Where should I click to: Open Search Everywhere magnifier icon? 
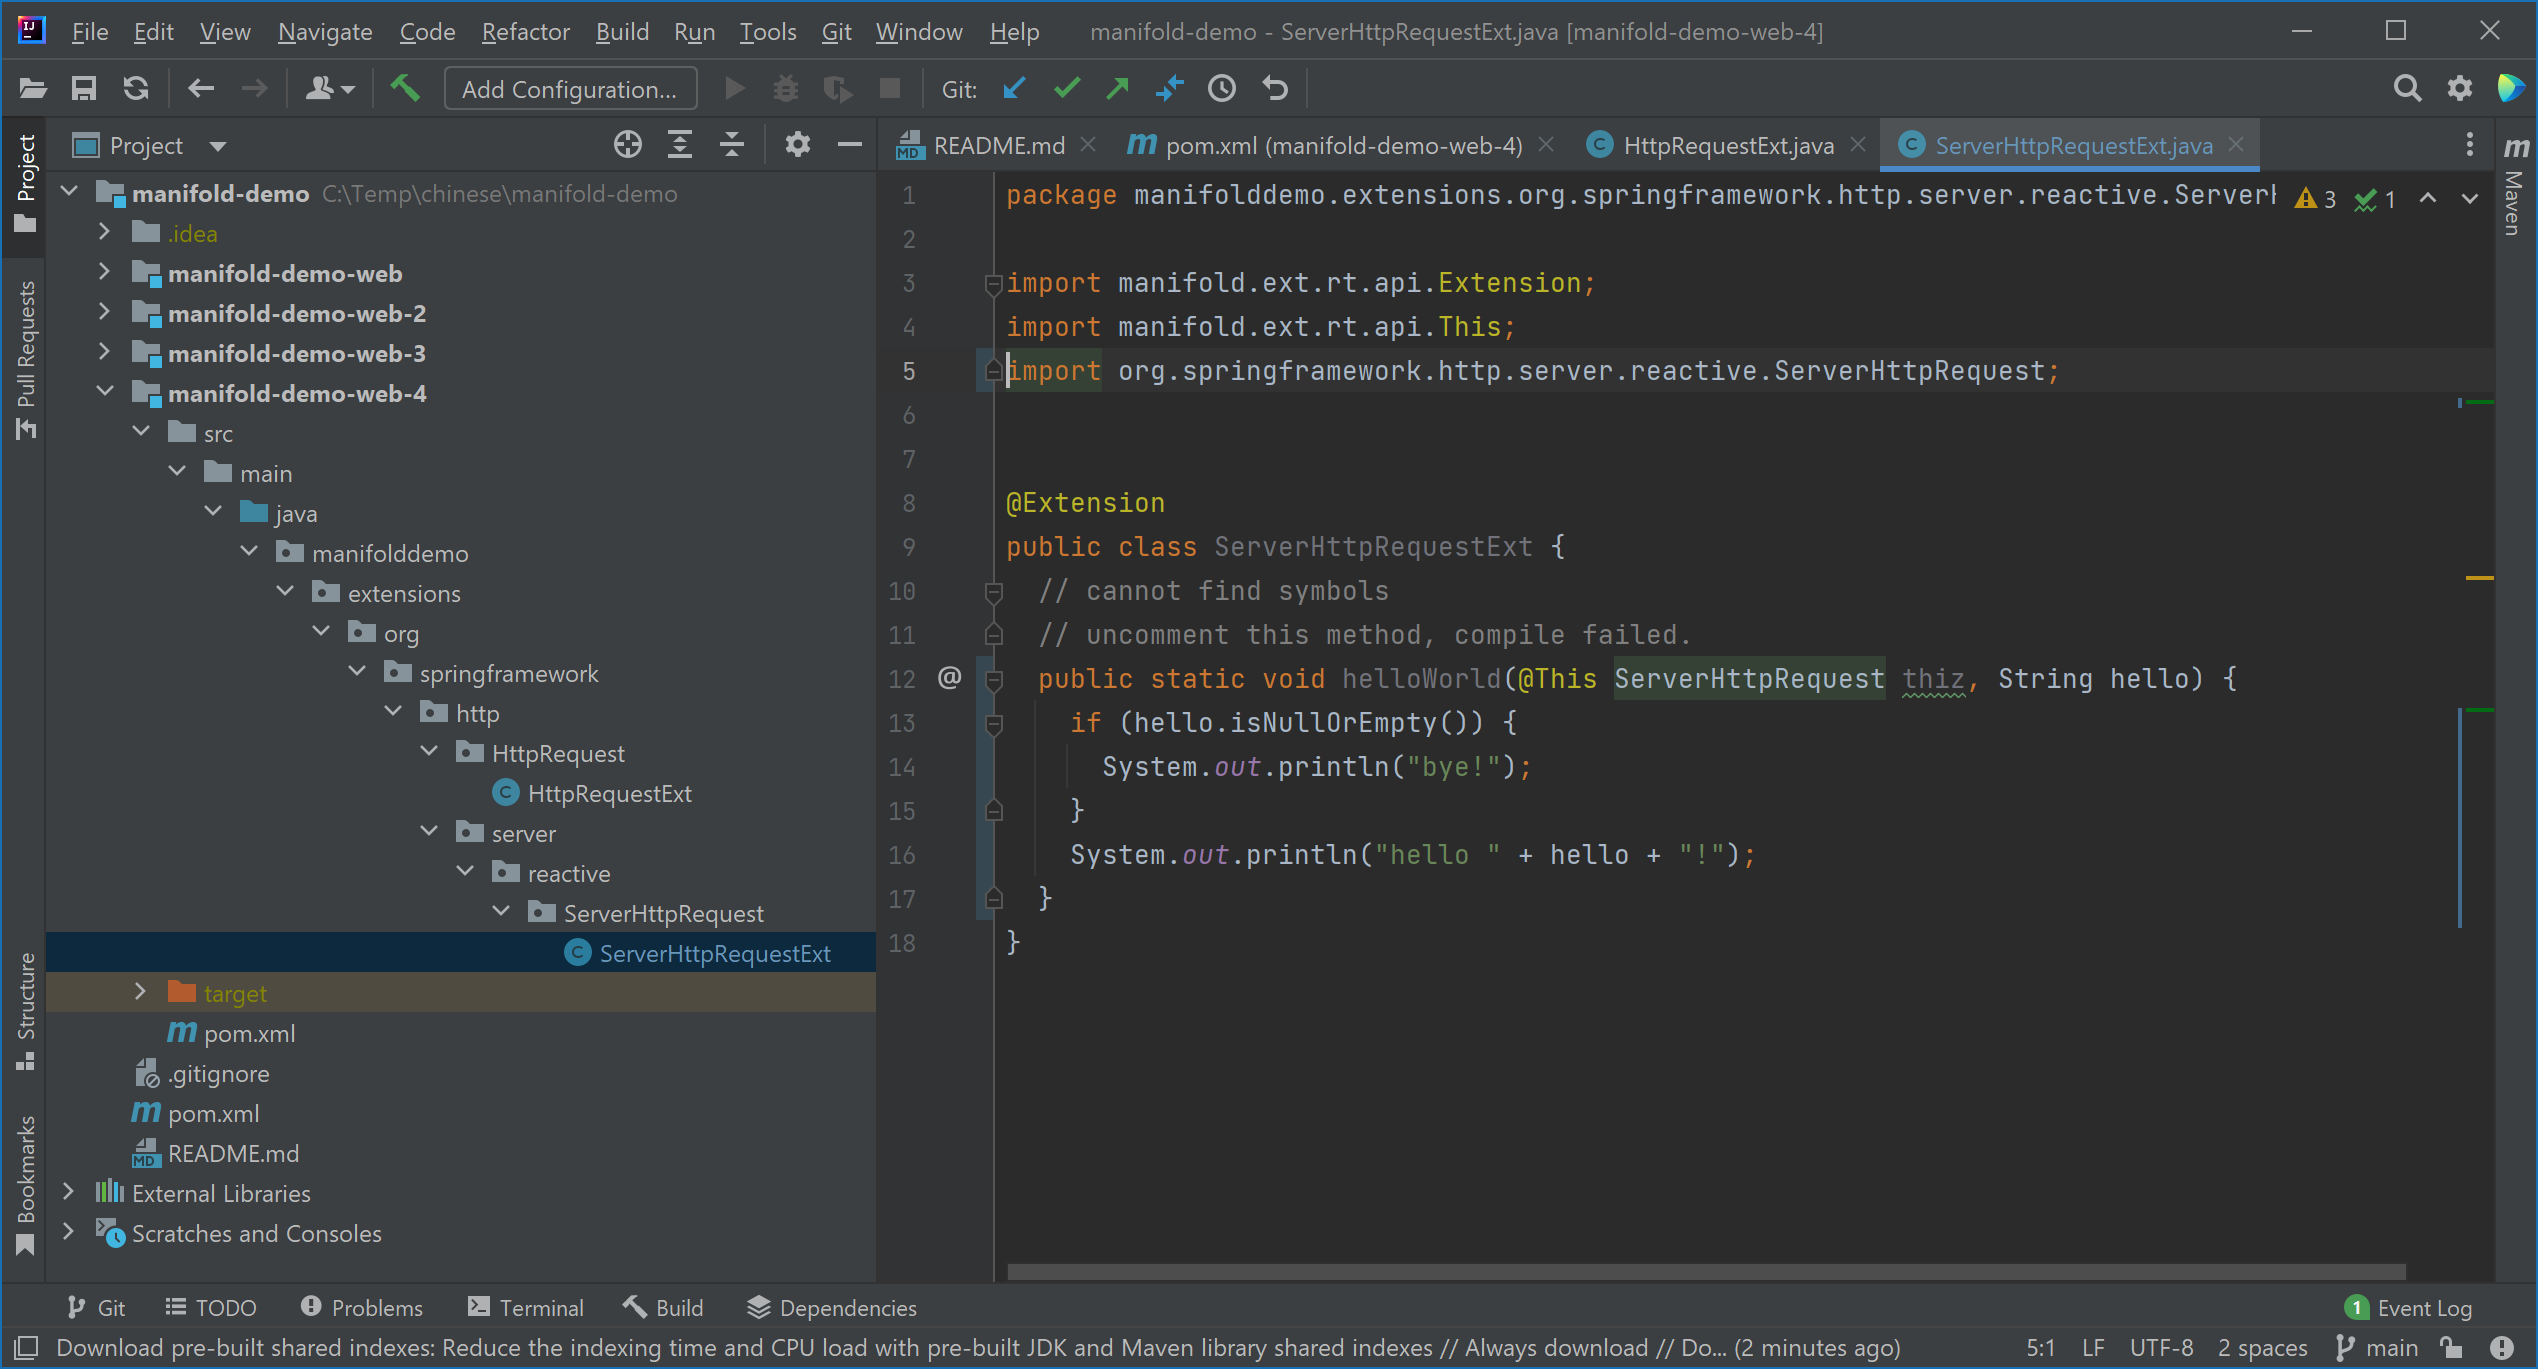2407,88
